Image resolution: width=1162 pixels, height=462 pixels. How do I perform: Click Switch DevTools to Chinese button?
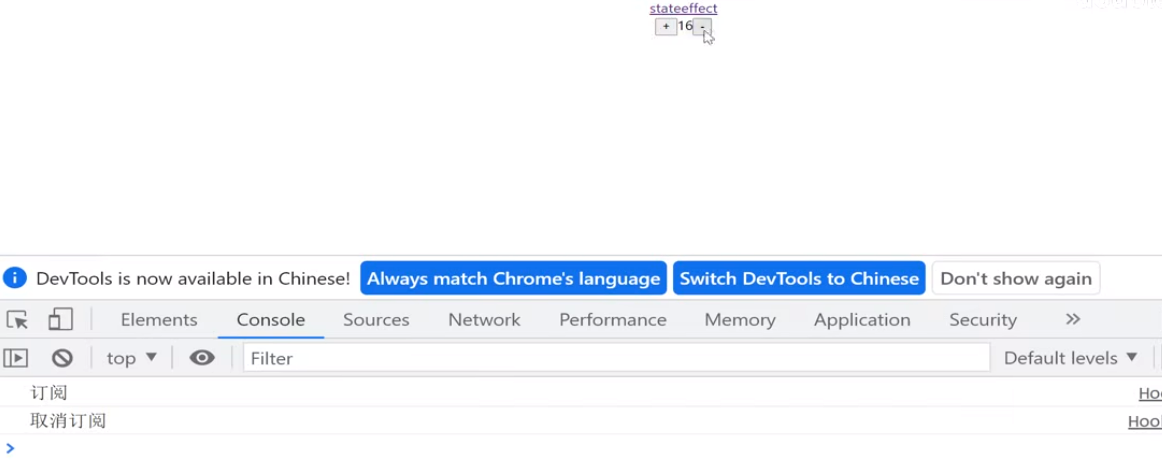pyautogui.click(x=799, y=278)
